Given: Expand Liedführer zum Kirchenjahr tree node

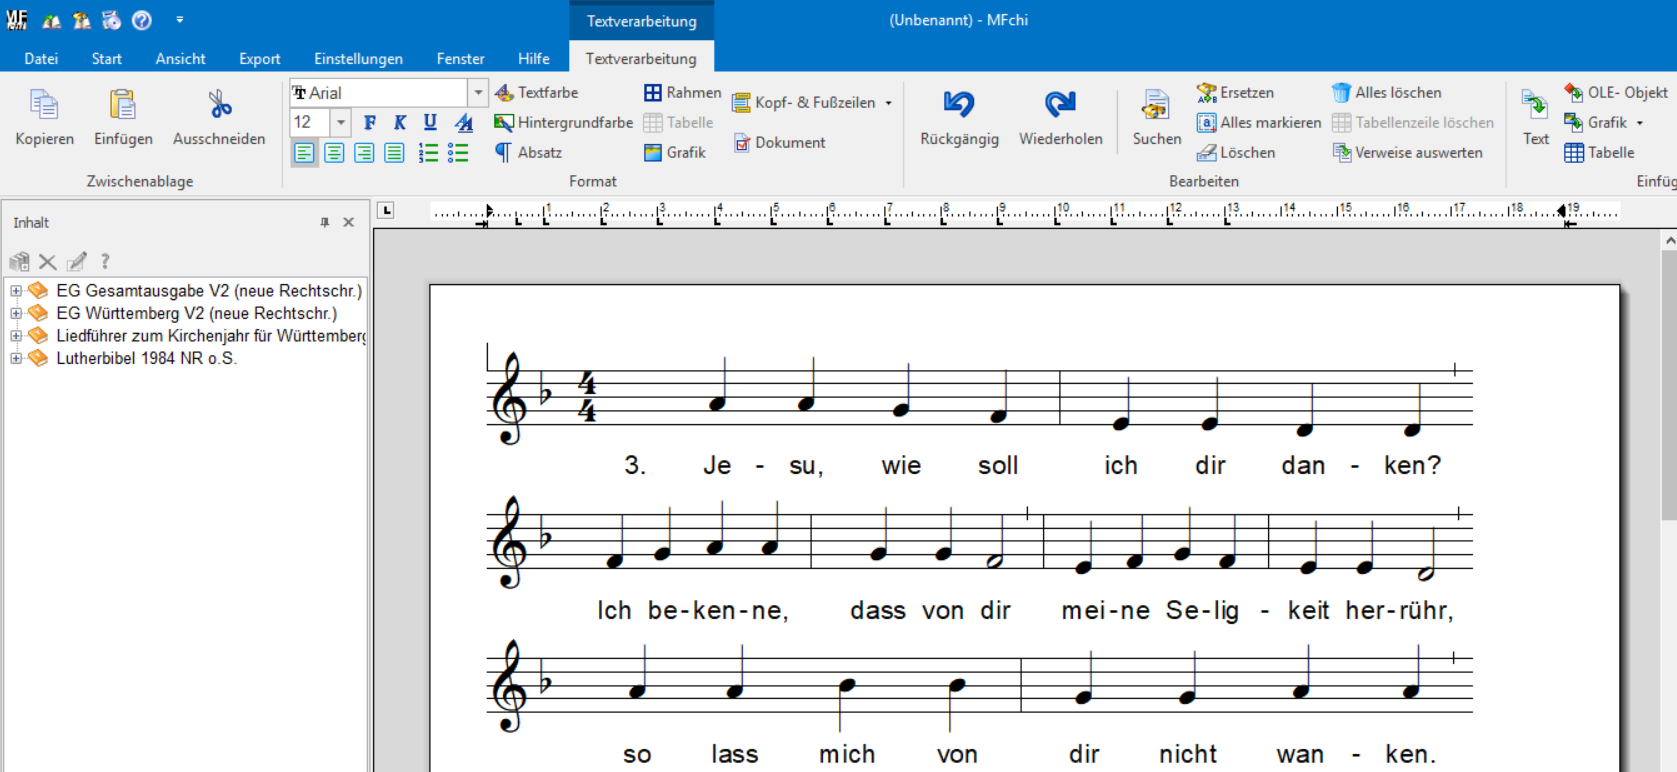Looking at the screenshot, I should click(x=16, y=336).
